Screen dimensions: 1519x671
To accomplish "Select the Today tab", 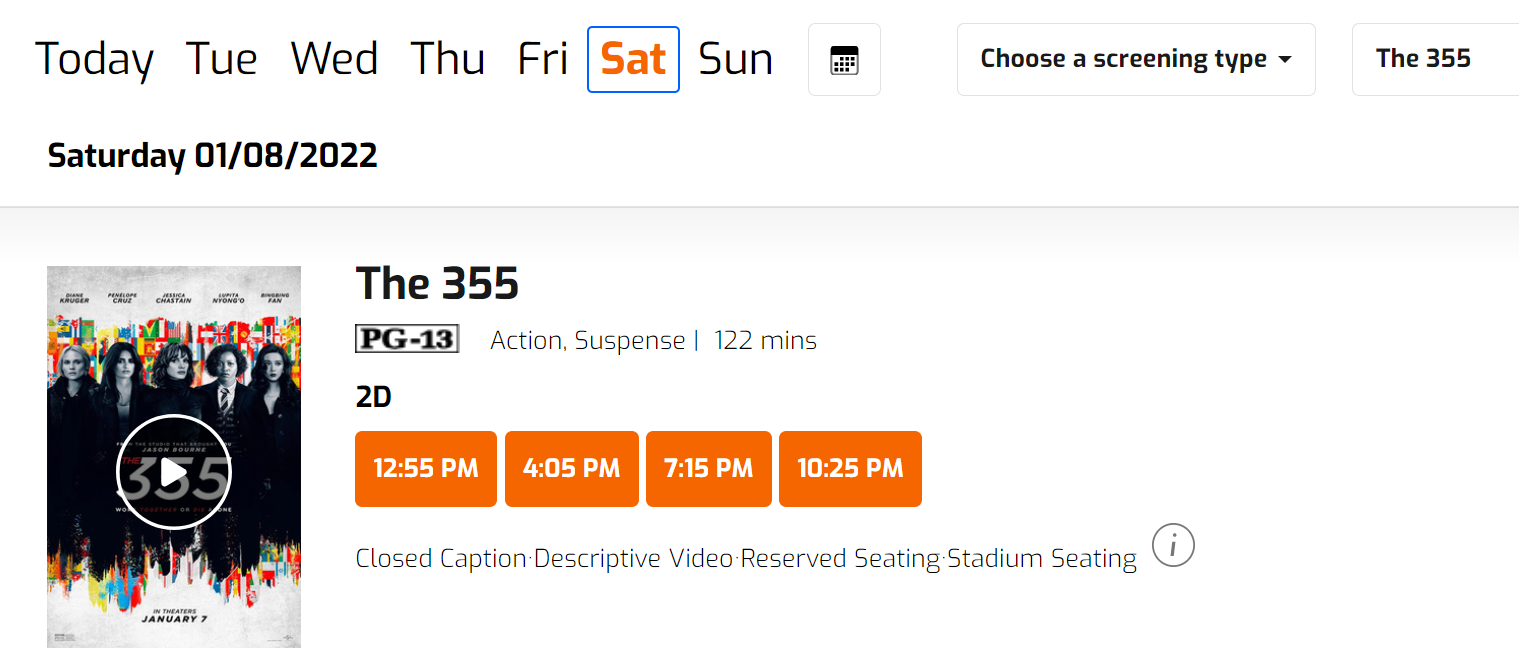I will [94, 60].
